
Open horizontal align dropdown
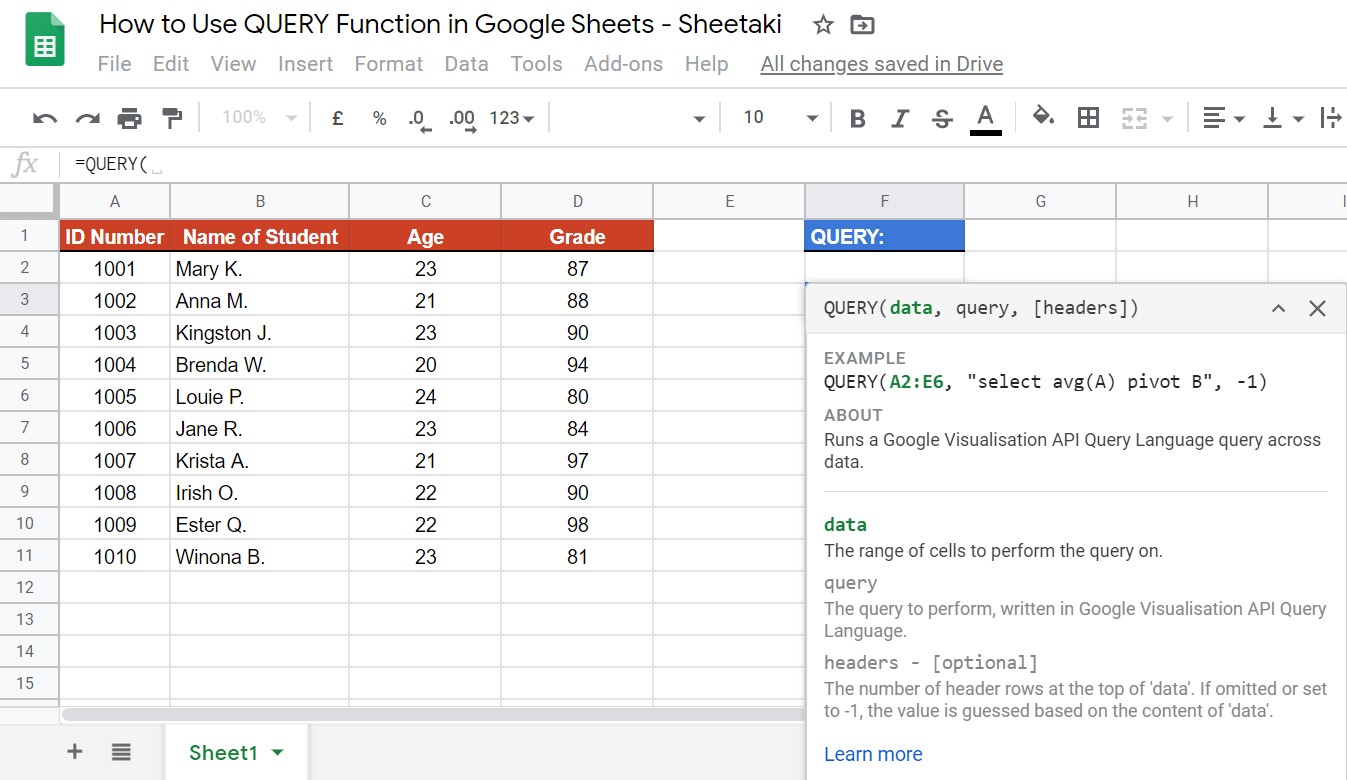pyautogui.click(x=1223, y=118)
